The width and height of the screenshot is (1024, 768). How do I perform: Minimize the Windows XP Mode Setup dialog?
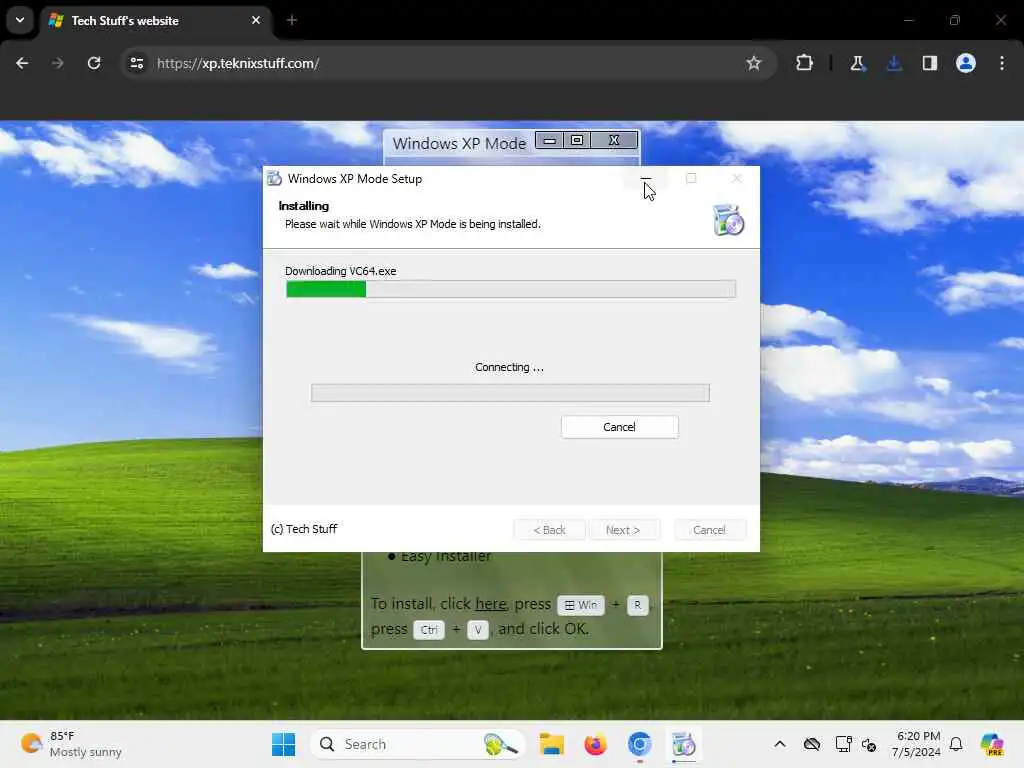(x=645, y=178)
